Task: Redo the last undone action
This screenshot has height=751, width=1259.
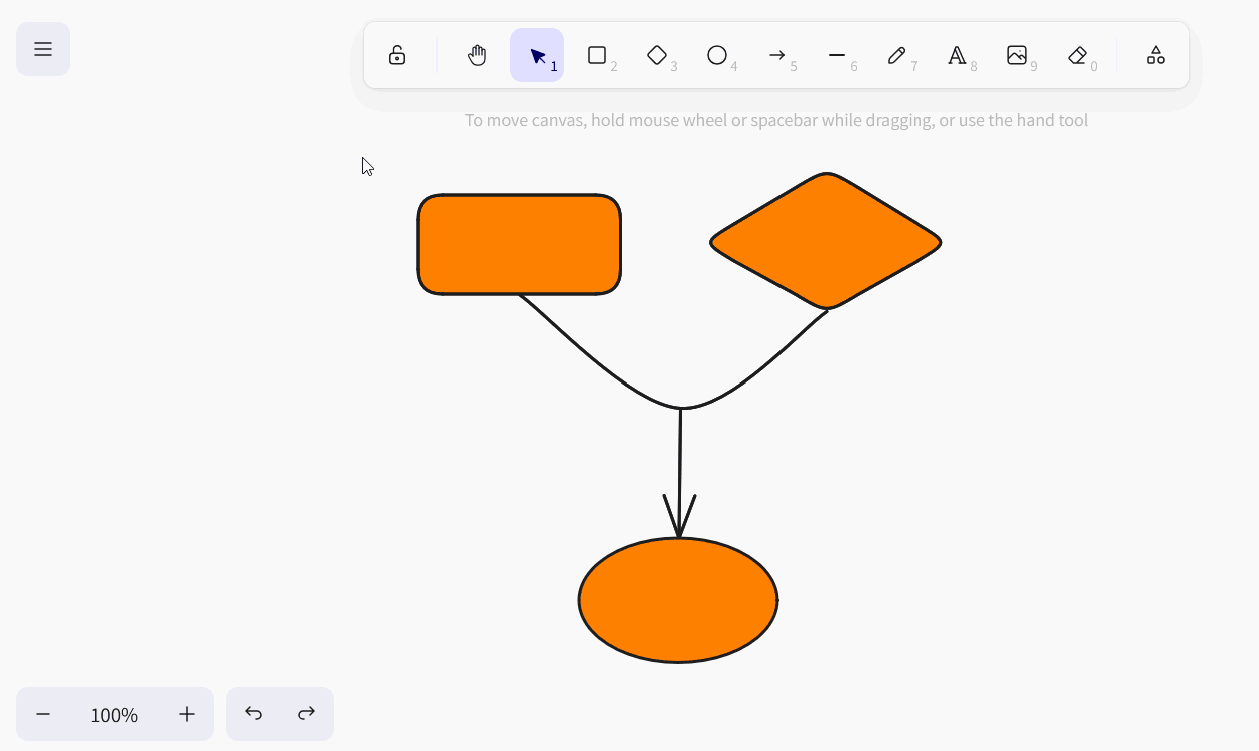Action: coord(307,714)
